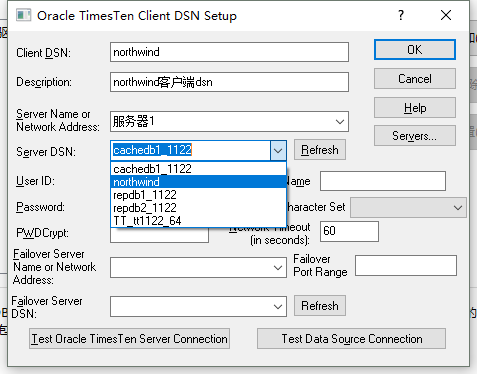Click the 'Password:' label
Screen dimensions: 477x374
point(40,207)
